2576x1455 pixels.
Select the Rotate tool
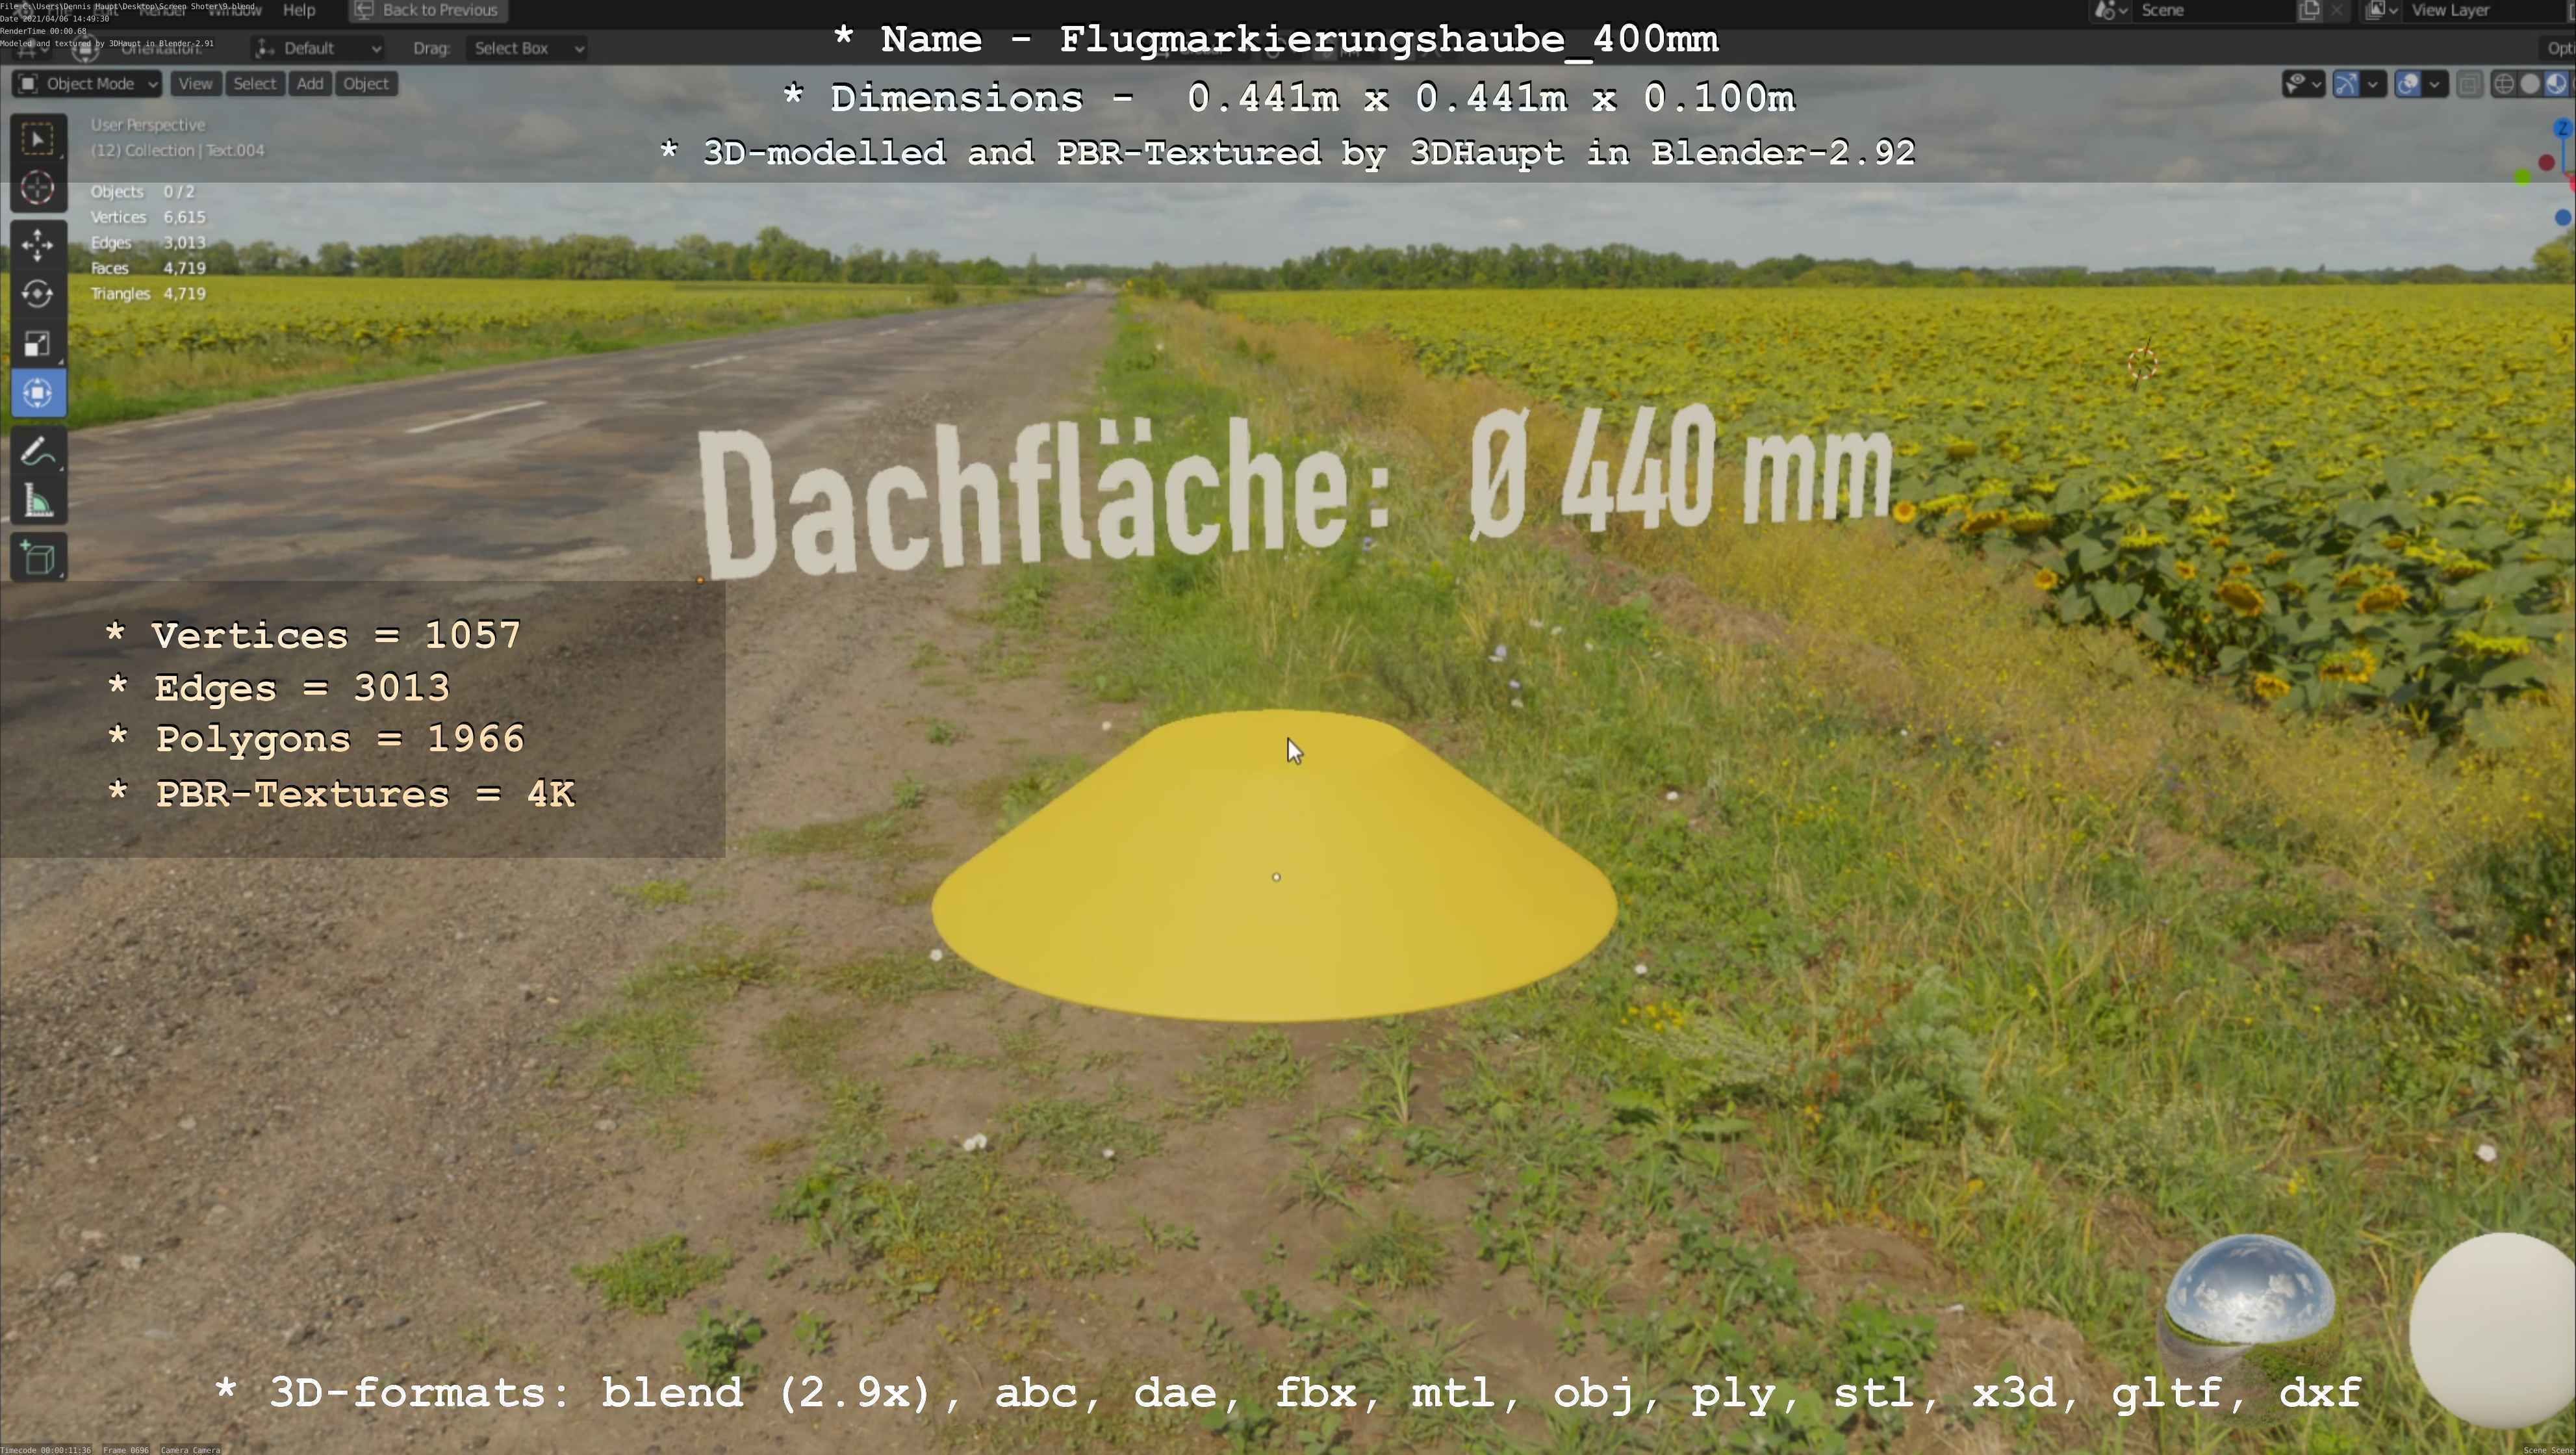pos(38,294)
